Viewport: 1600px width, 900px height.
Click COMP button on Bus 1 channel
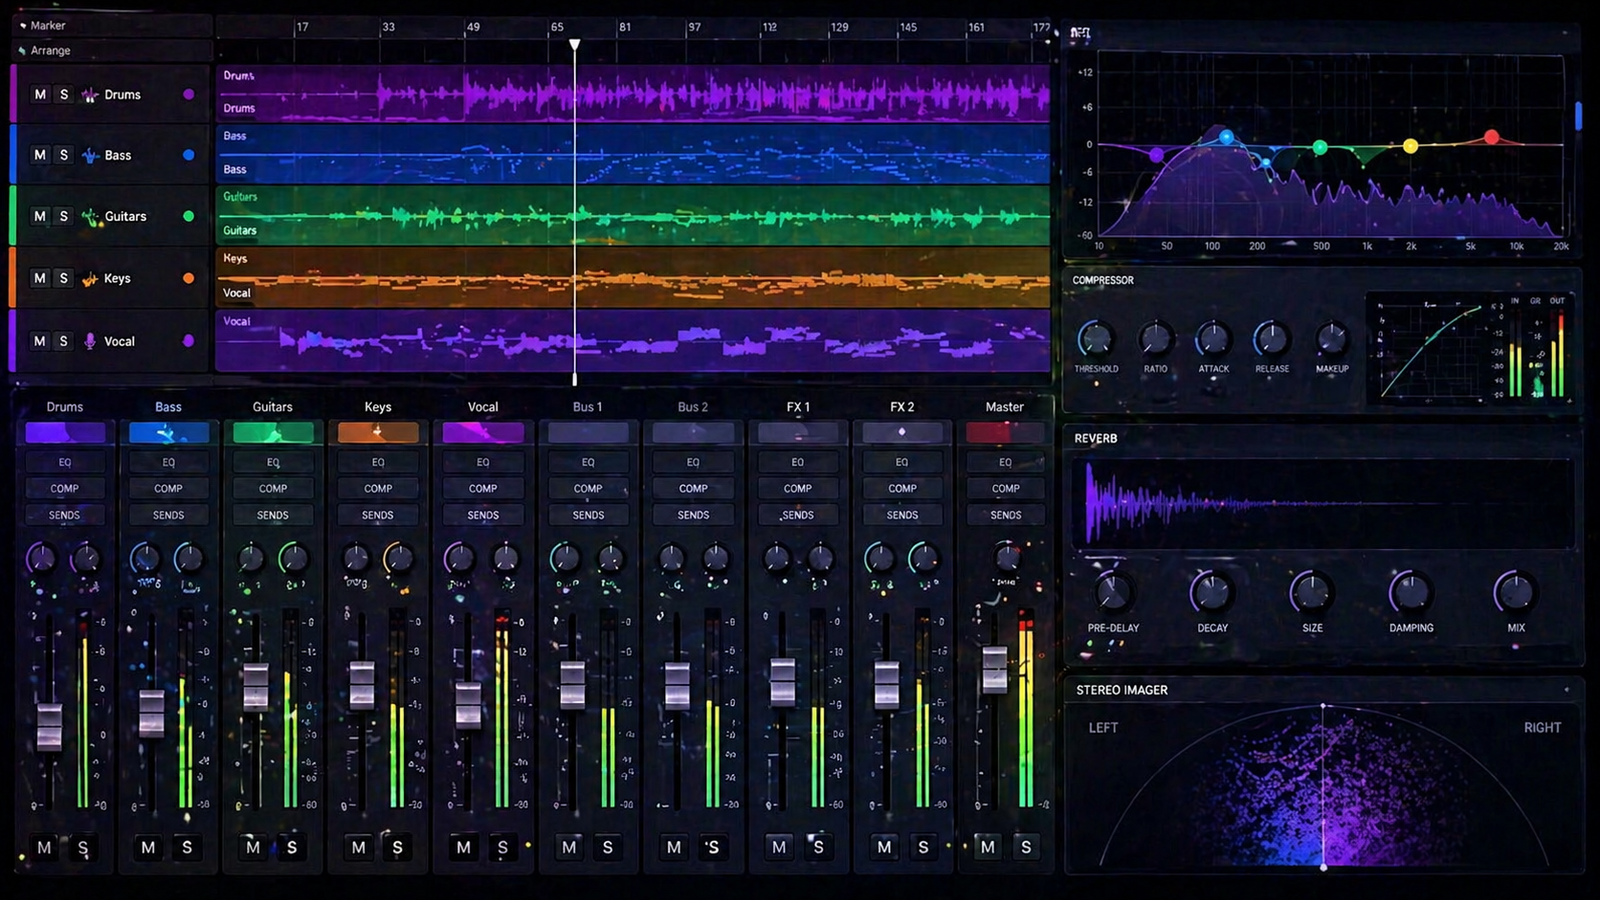pos(588,488)
